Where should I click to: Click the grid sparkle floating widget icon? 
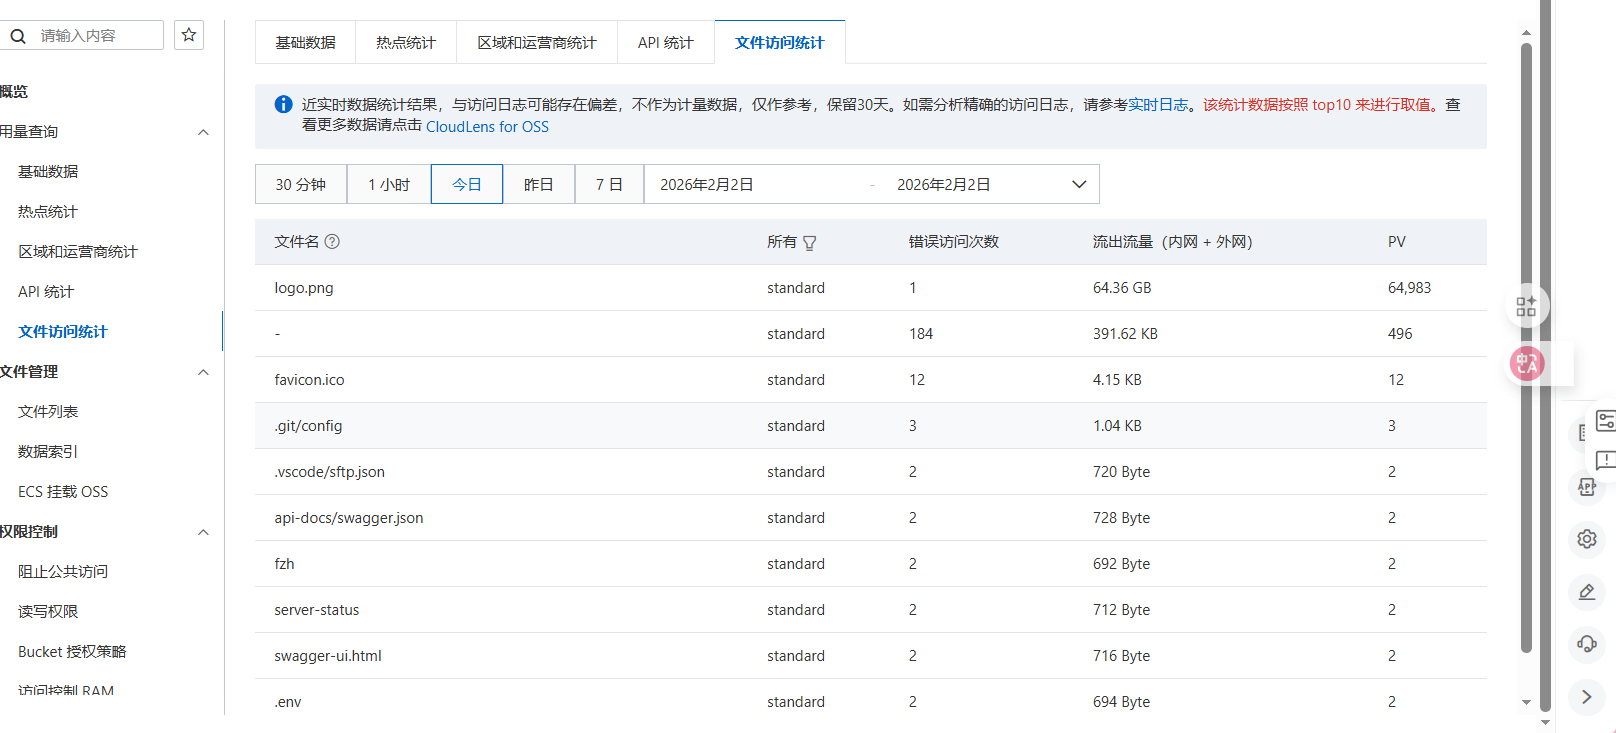[x=1526, y=306]
